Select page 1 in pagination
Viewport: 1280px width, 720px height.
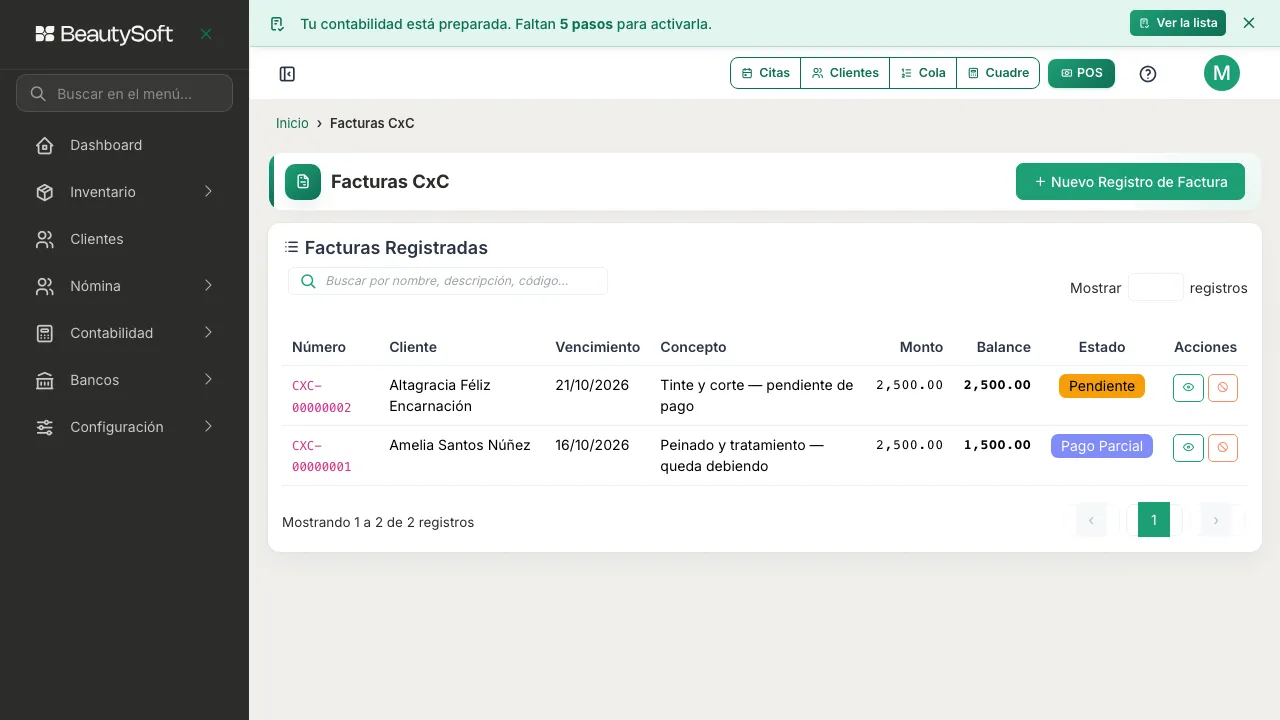point(1154,520)
